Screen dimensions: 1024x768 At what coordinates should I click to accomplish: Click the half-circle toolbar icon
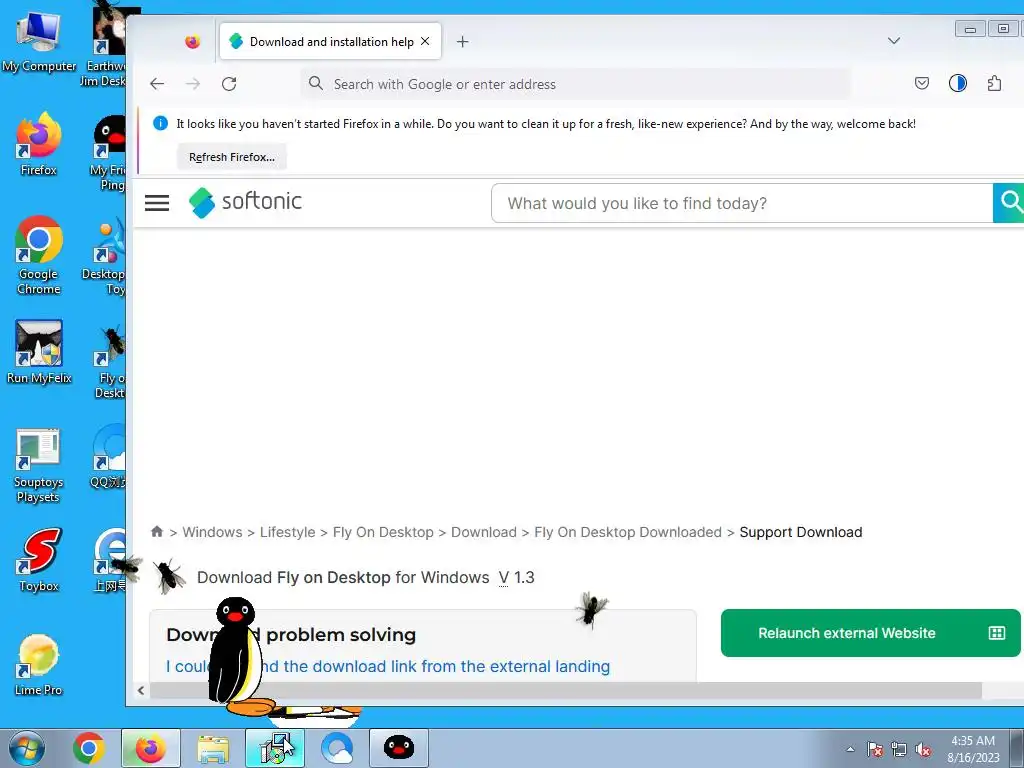(957, 84)
